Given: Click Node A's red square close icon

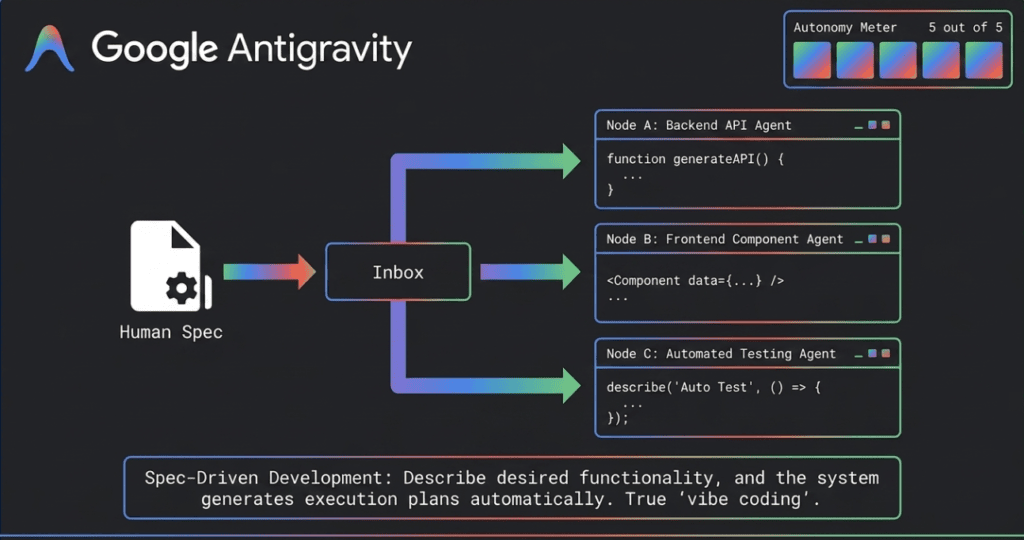Looking at the screenshot, I should [886, 125].
